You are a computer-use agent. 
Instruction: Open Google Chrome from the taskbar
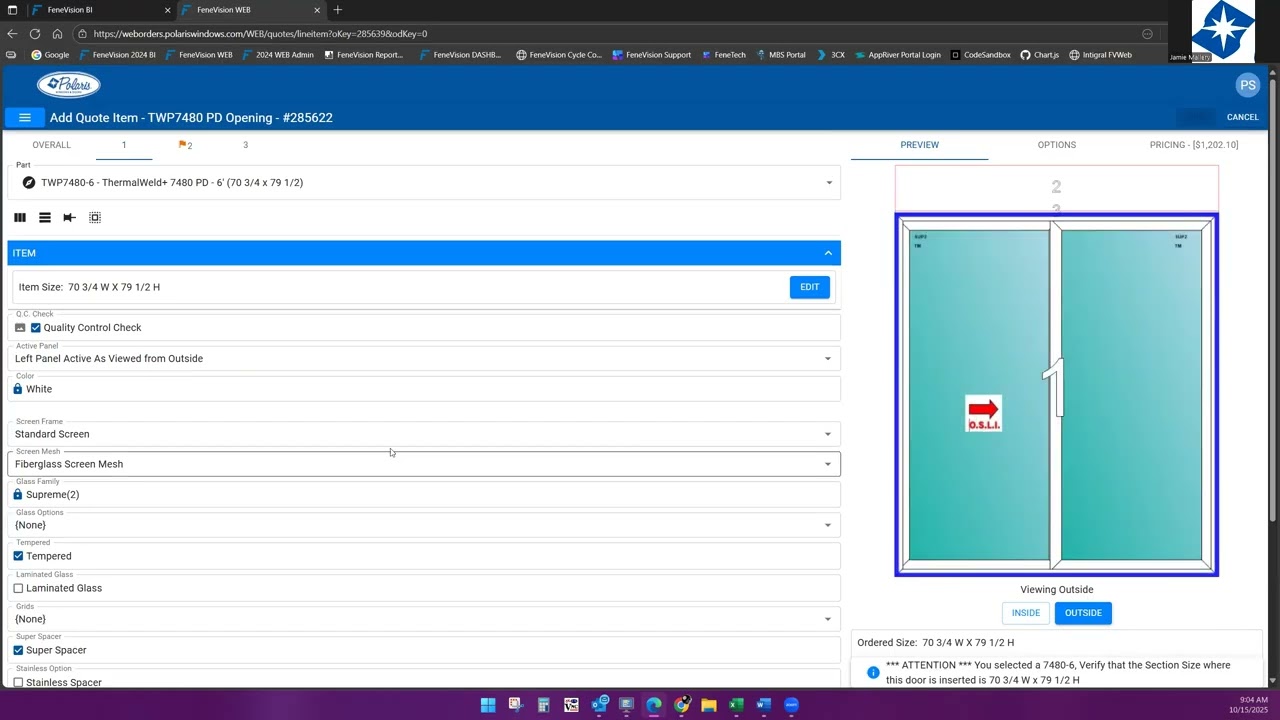click(x=681, y=705)
